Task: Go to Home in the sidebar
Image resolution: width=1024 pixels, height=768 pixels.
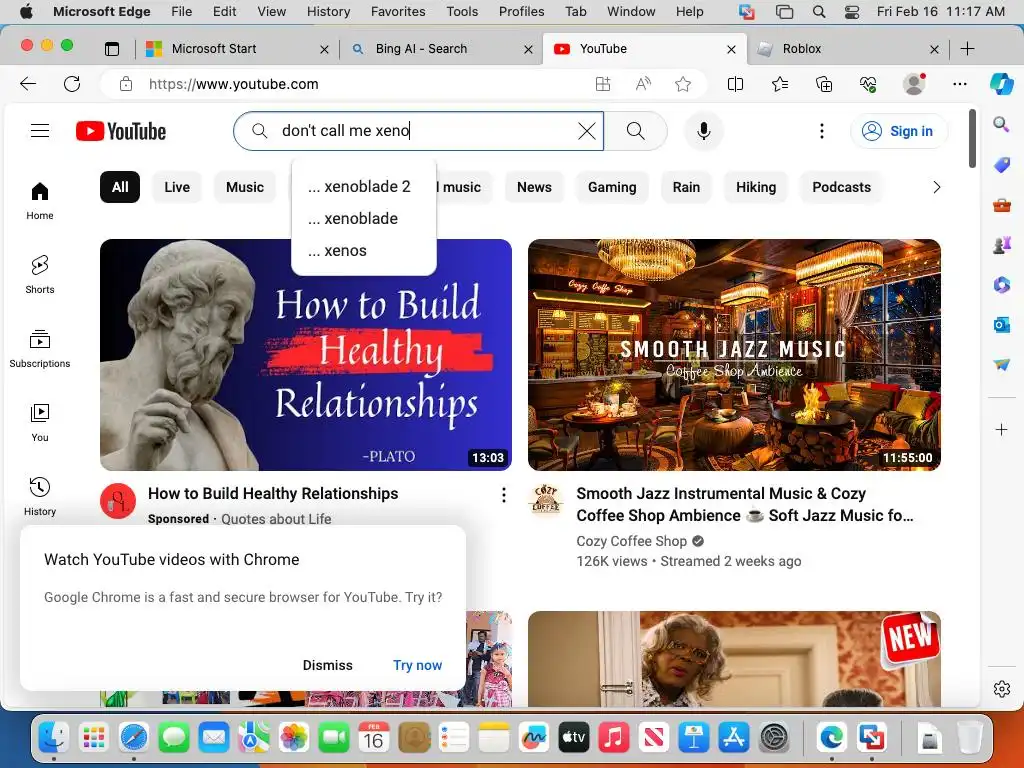Action: tap(40, 200)
